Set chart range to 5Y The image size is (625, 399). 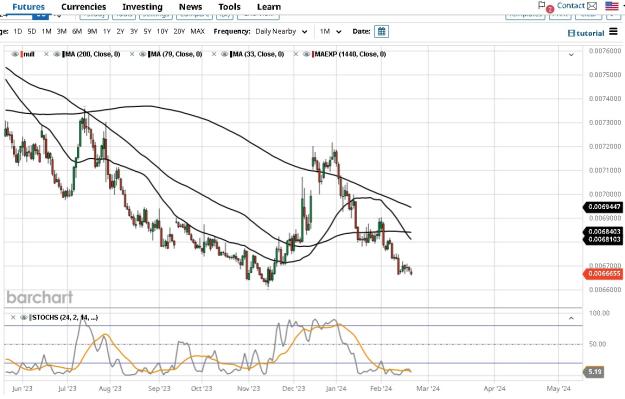(147, 31)
